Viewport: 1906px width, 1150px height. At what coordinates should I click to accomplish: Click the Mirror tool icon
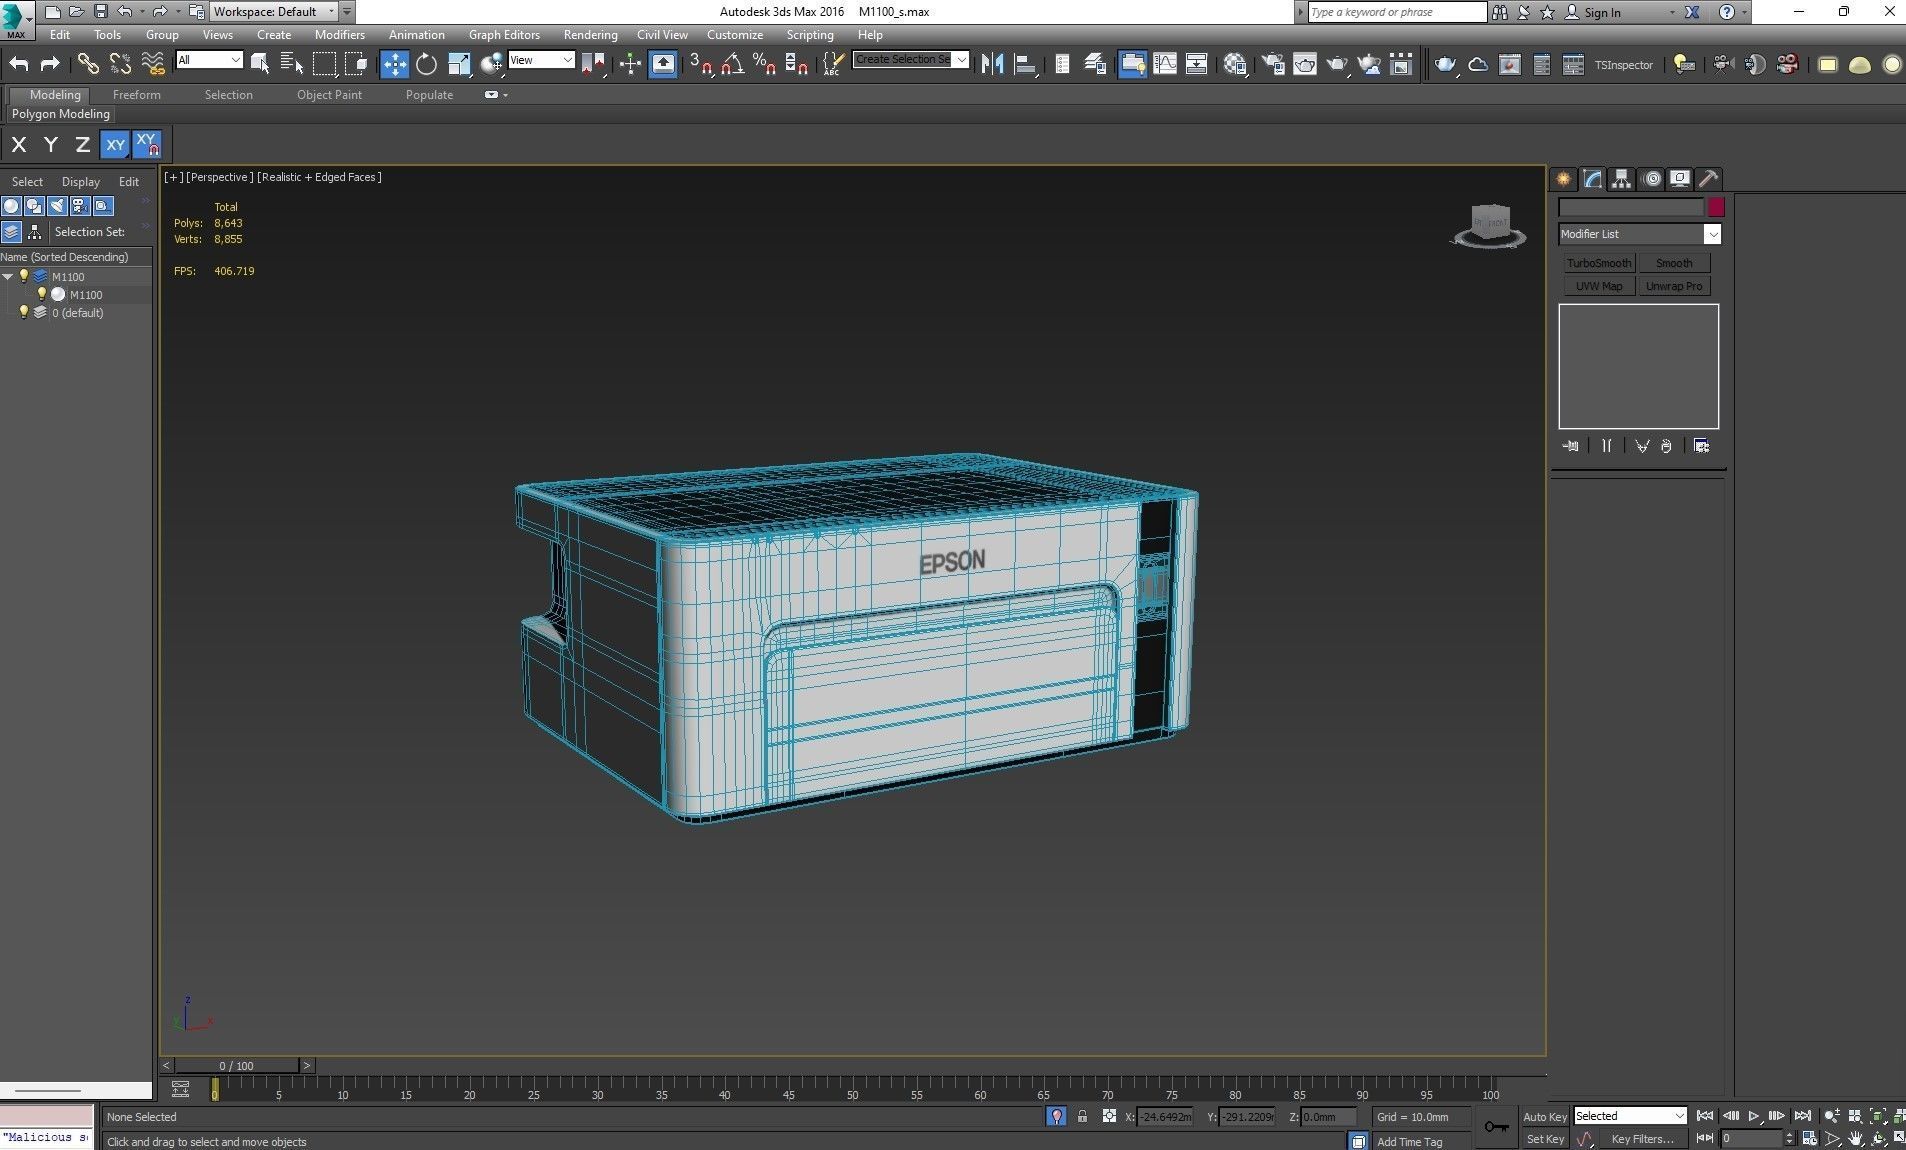point(992,64)
